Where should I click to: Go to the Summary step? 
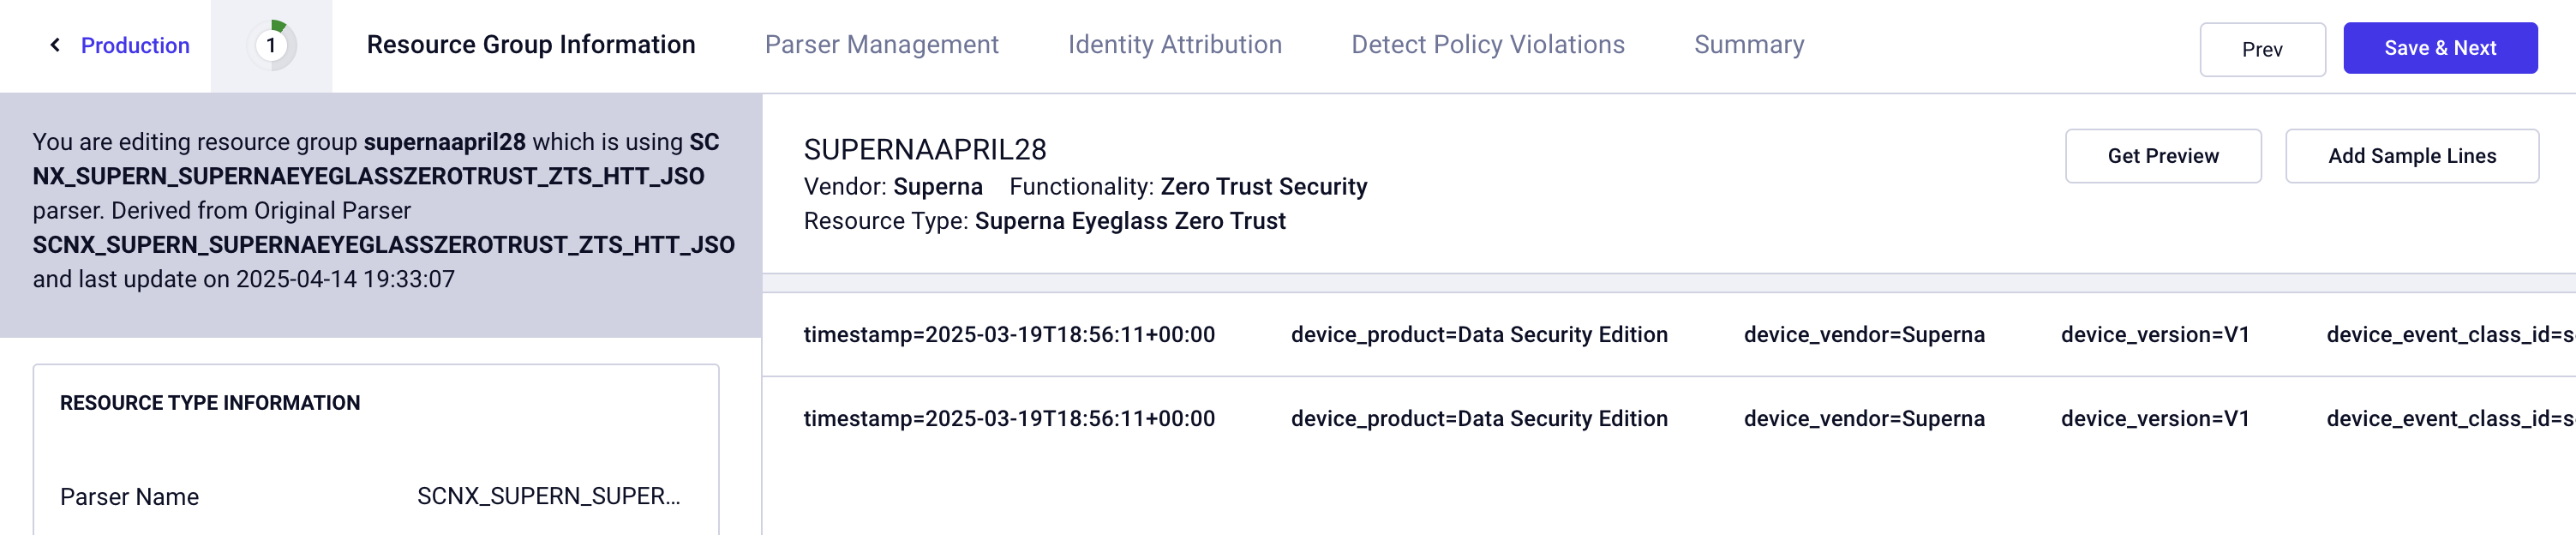(1749, 45)
